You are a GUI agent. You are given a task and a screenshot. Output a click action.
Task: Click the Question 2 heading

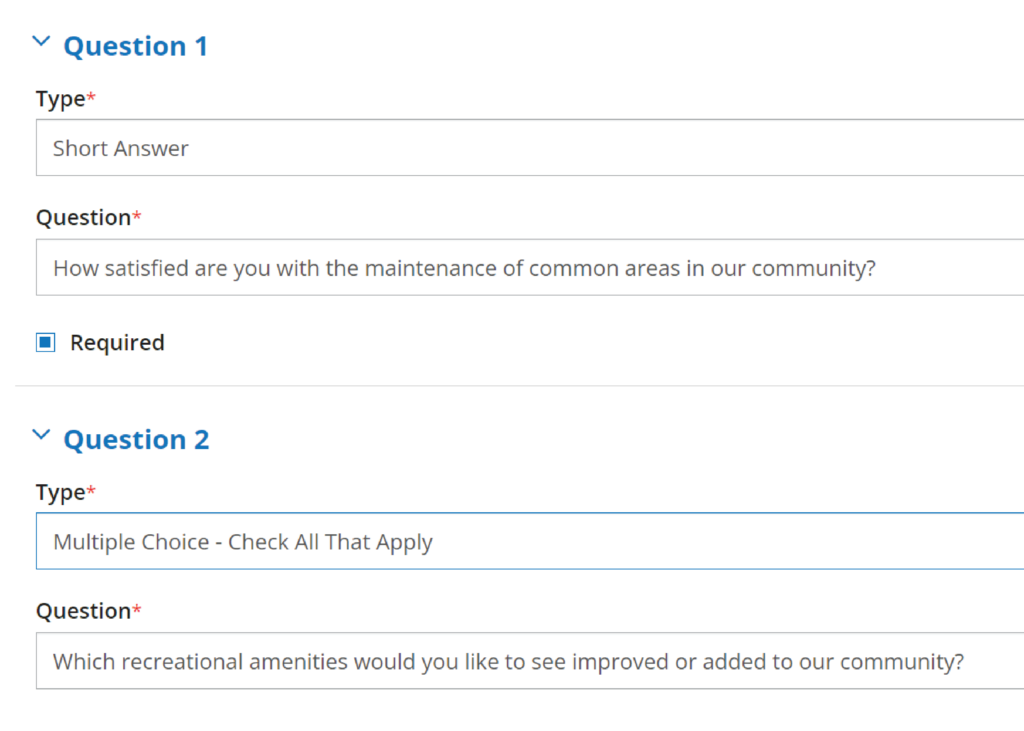pos(136,440)
